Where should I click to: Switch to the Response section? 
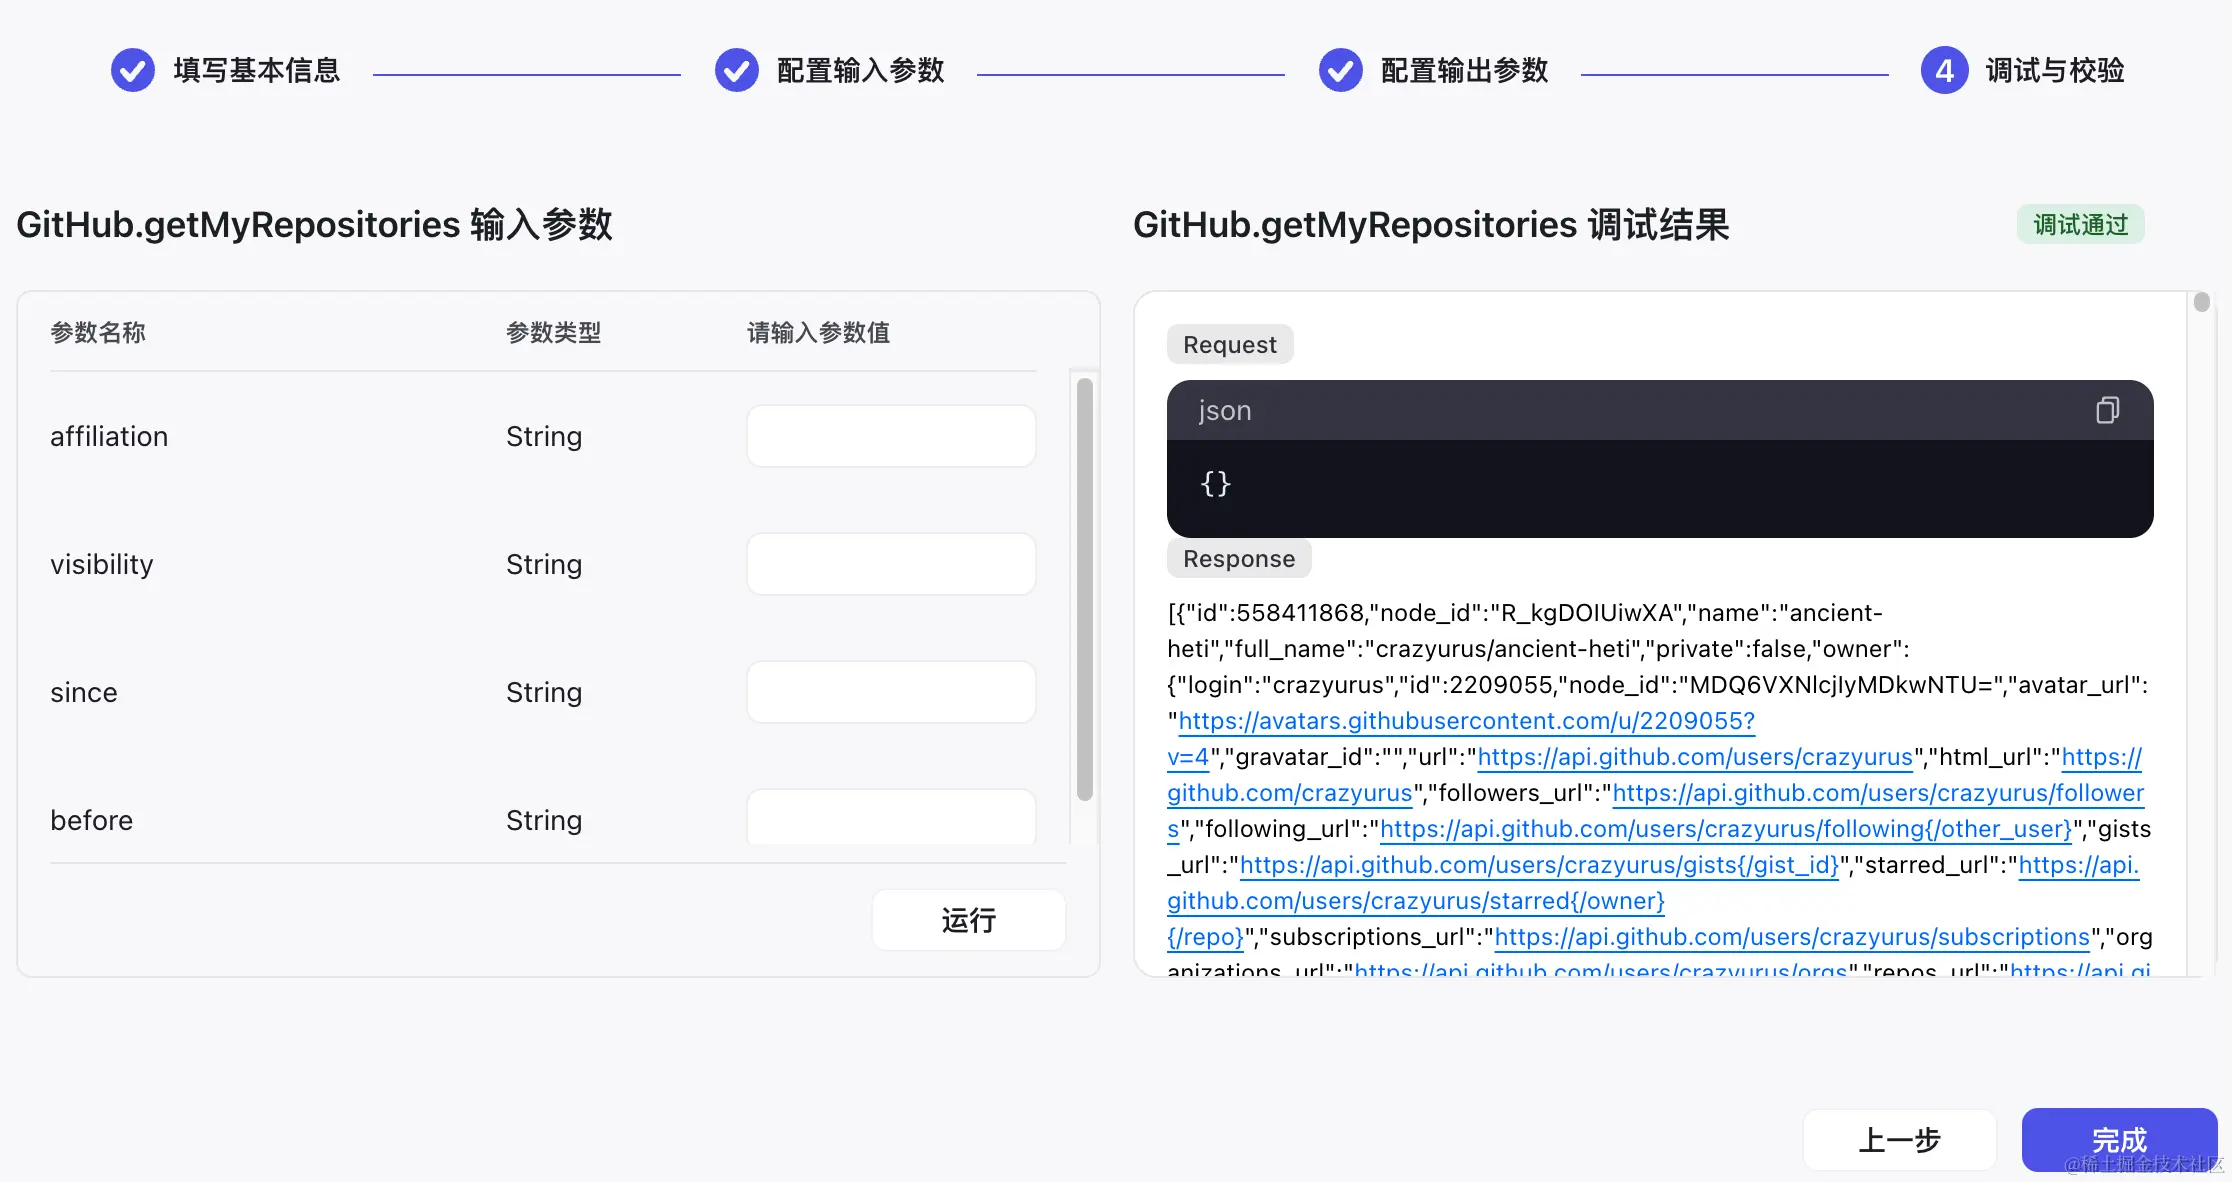(1238, 558)
